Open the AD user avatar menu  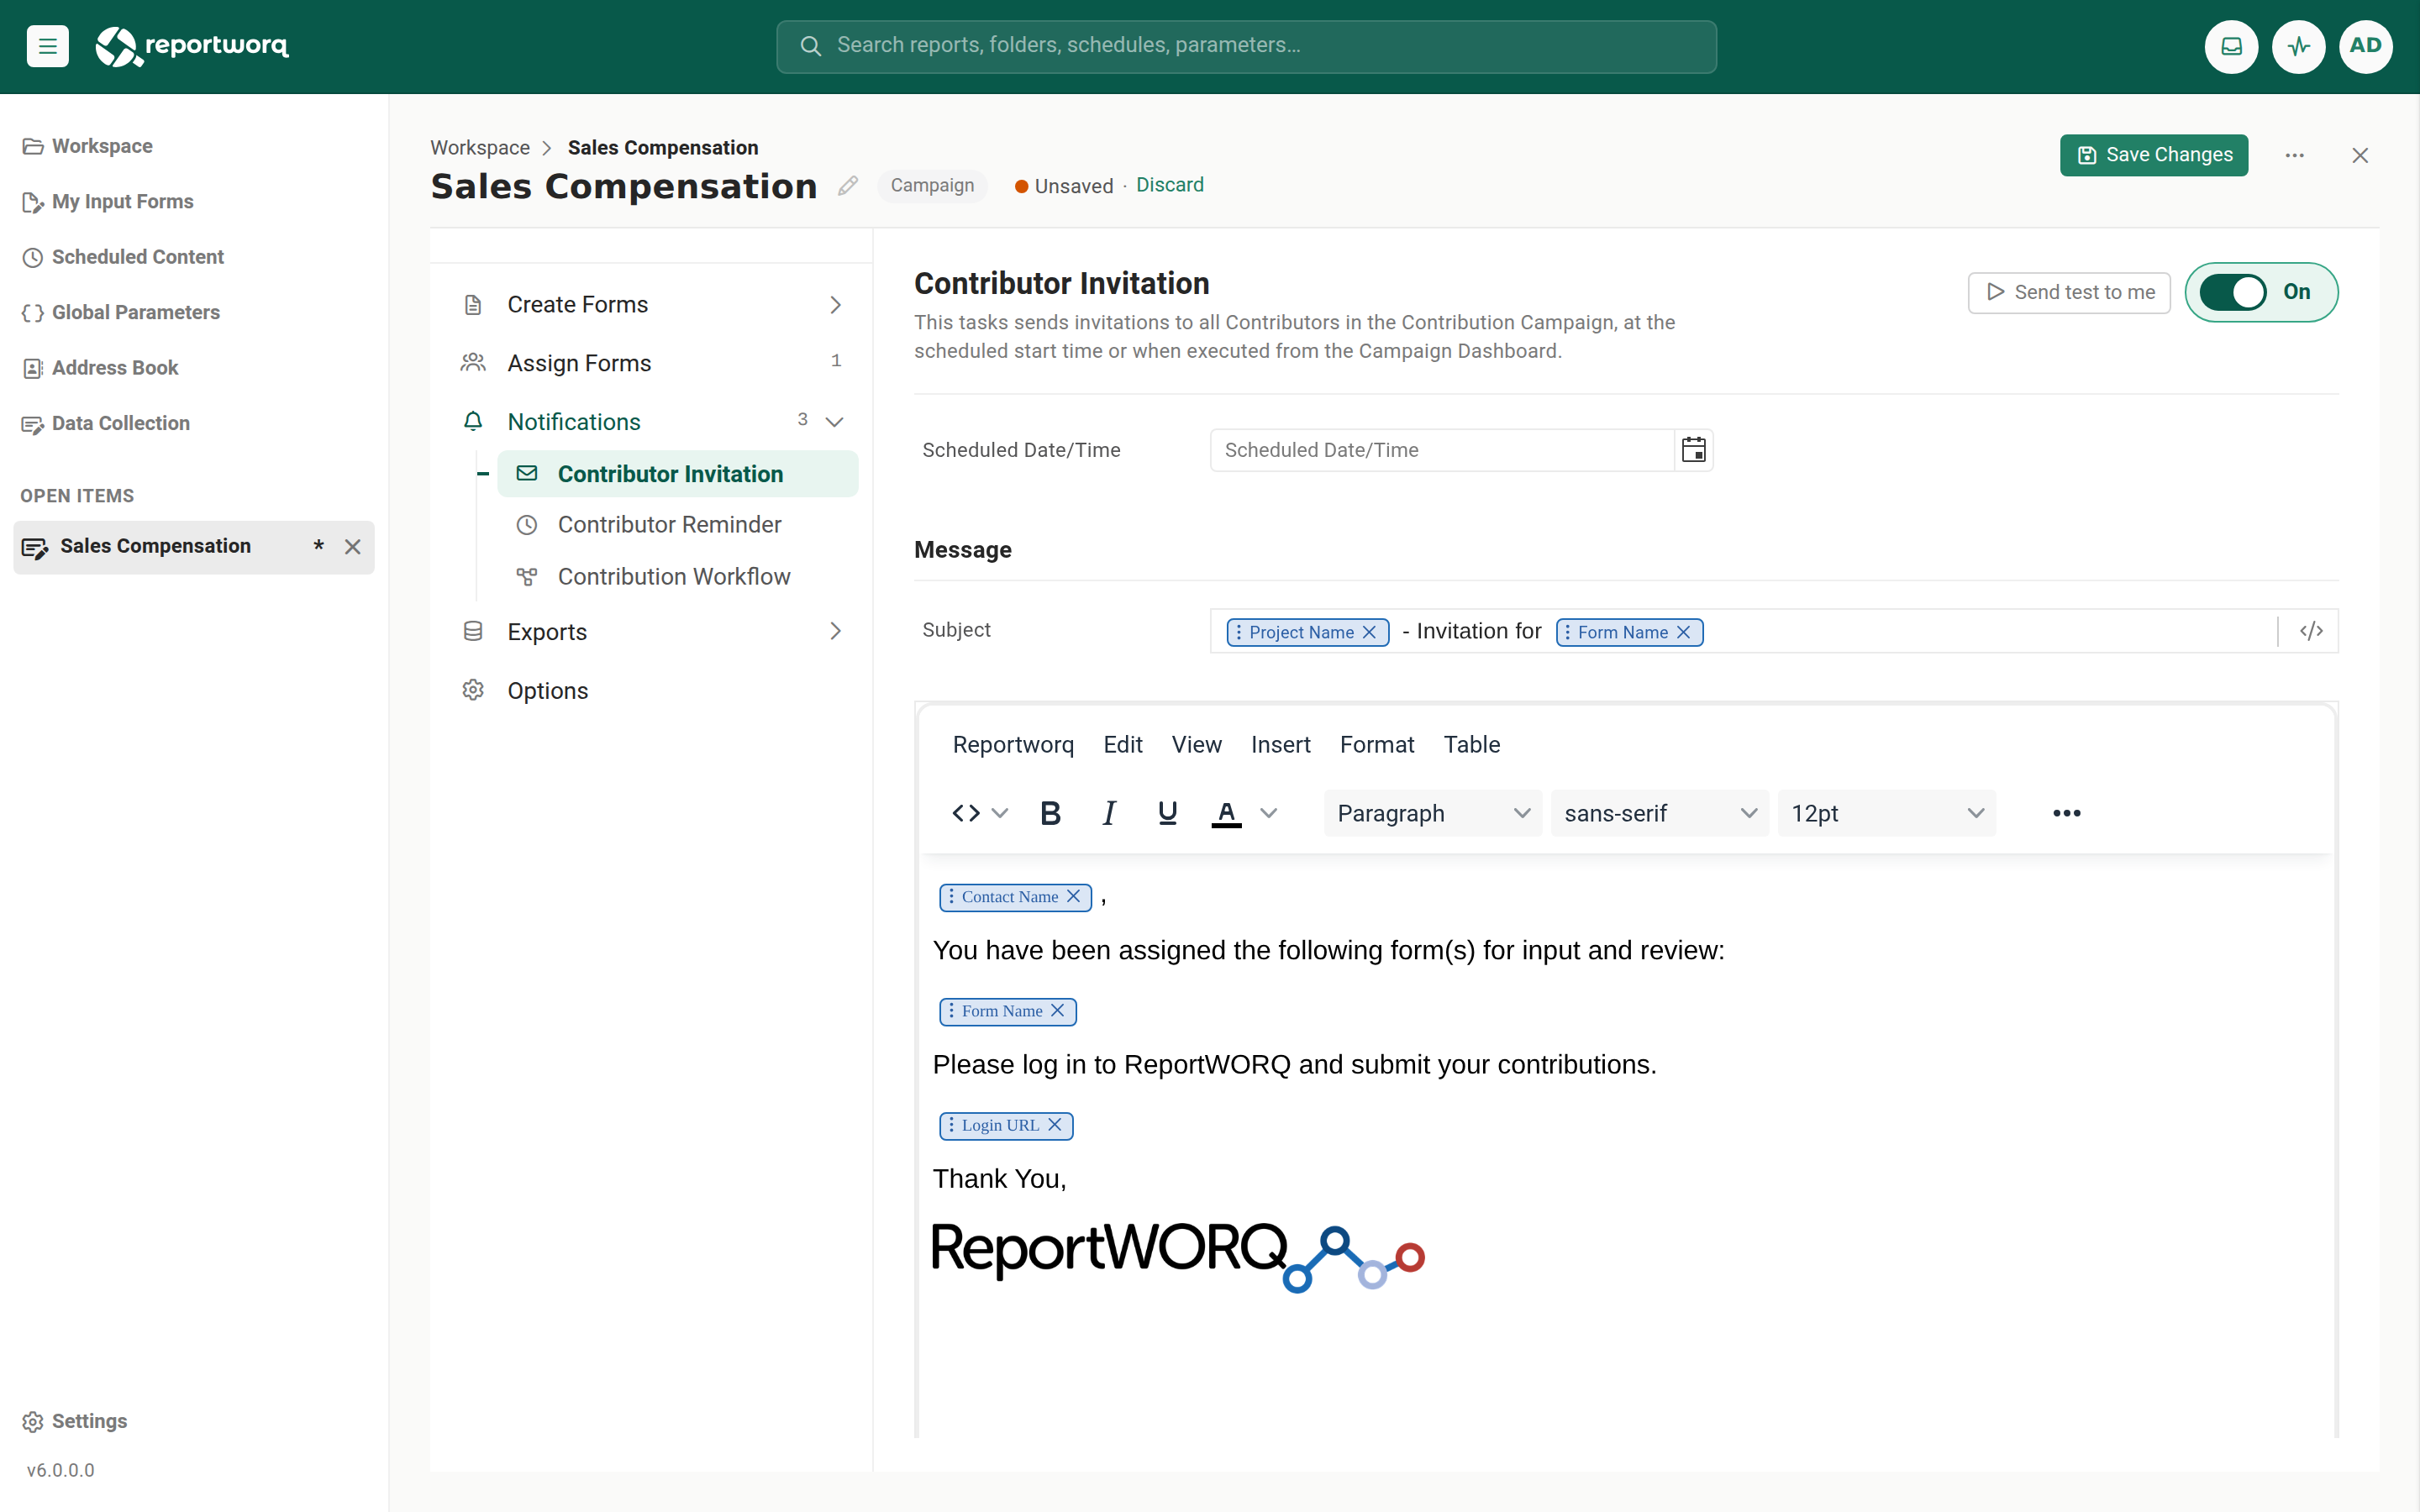2365,46
